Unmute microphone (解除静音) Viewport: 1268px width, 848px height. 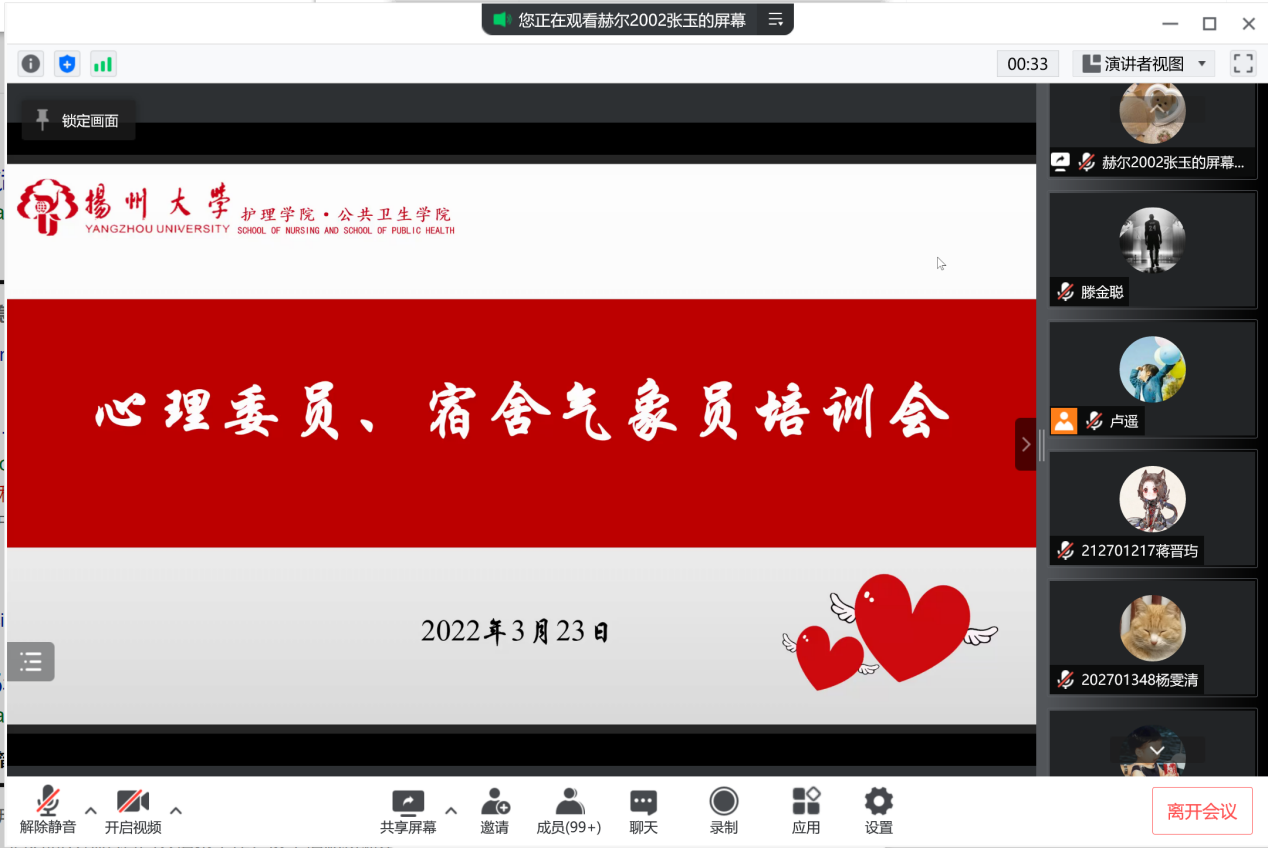[48, 811]
